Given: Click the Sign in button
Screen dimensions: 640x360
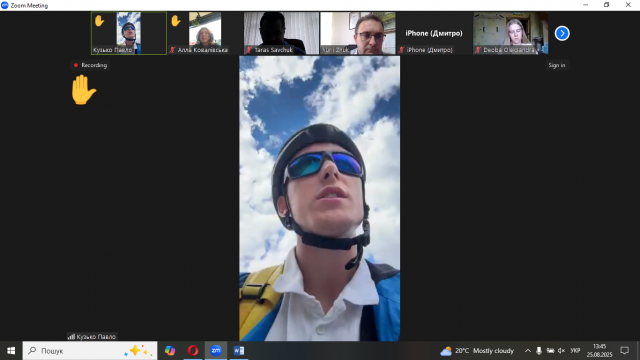Looking at the screenshot, I should tap(557, 65).
